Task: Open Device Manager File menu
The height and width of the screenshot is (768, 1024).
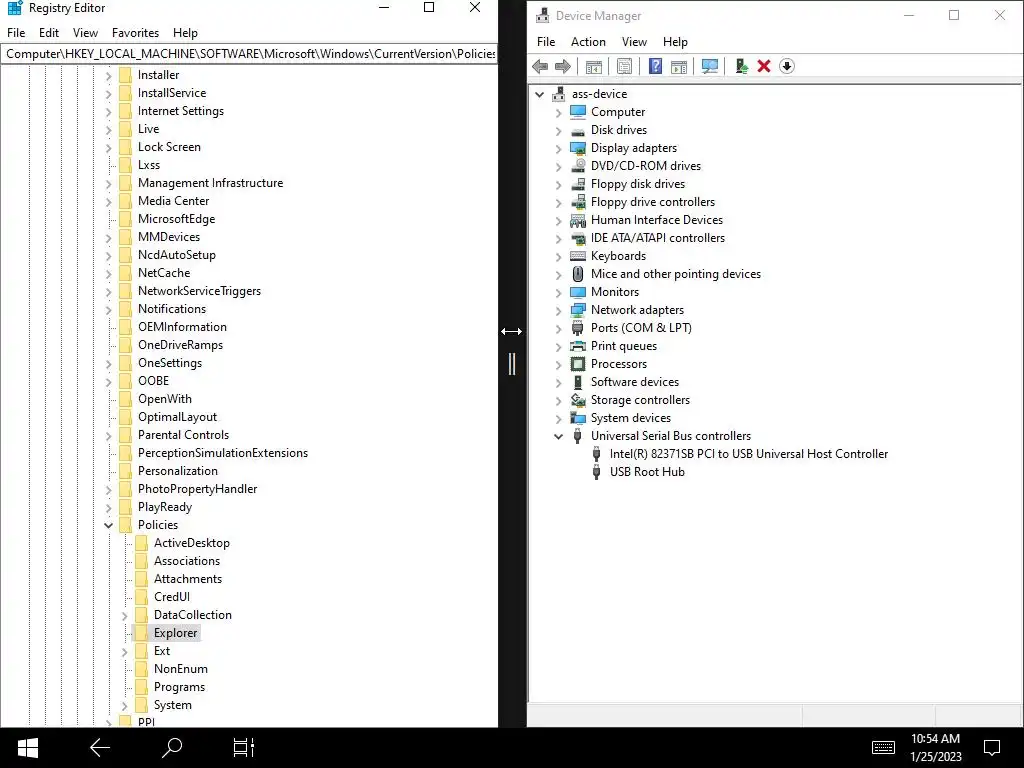Action: click(x=546, y=42)
